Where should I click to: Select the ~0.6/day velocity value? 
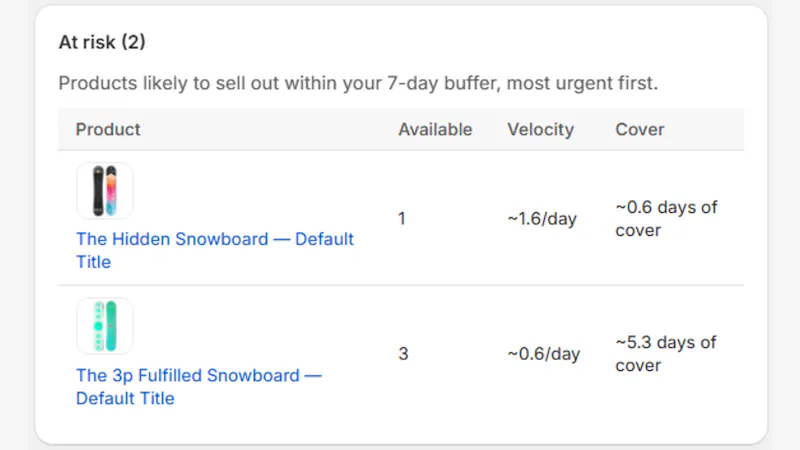543,354
